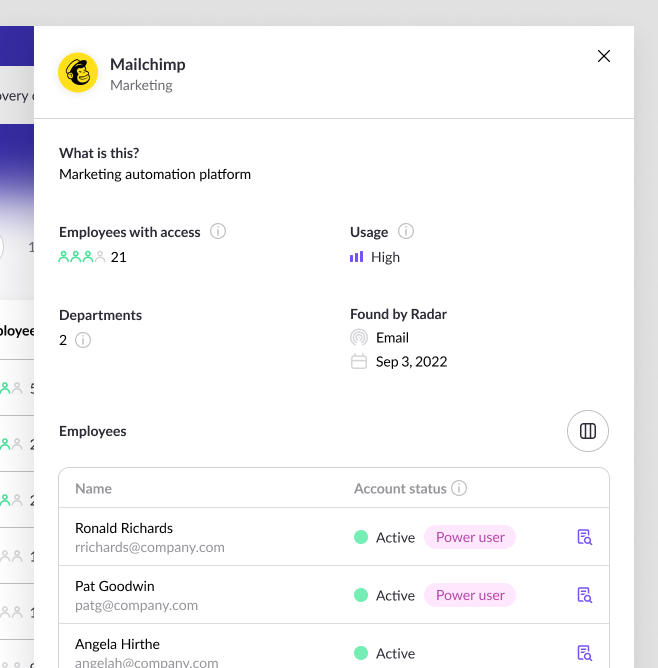Click 'Marketing automation platform' description

155,174
